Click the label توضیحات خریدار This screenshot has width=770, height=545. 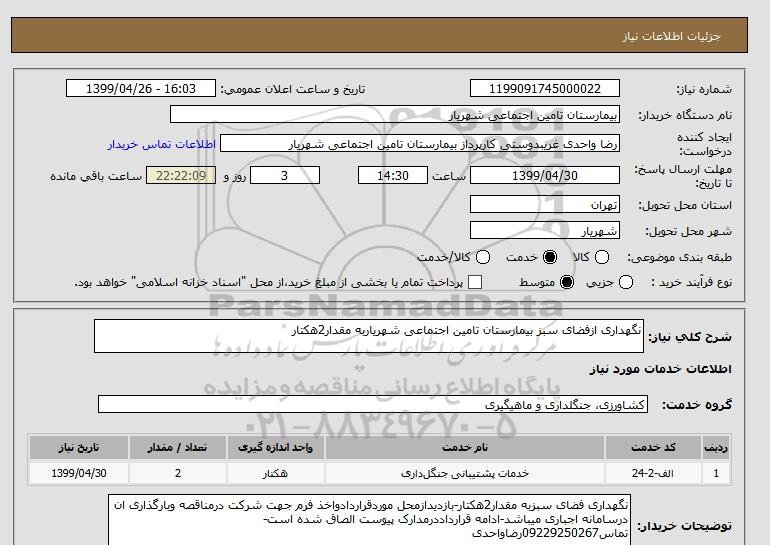[x=685, y=526]
